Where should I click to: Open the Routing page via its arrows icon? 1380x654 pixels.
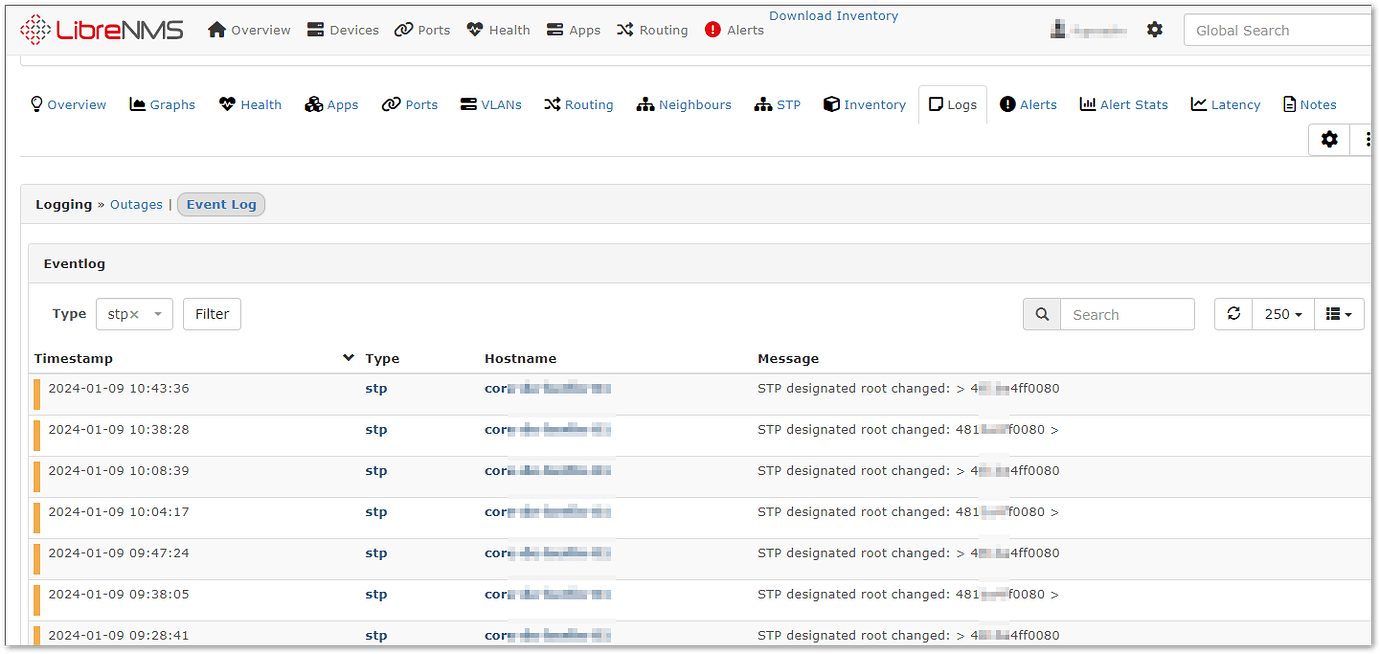[652, 30]
